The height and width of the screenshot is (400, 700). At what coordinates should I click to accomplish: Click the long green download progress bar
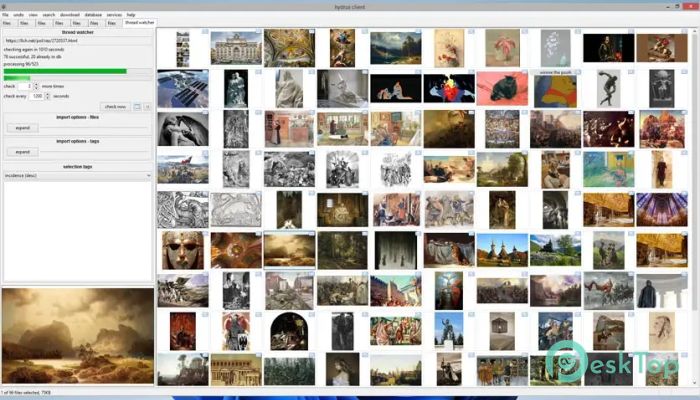[x=78, y=71]
